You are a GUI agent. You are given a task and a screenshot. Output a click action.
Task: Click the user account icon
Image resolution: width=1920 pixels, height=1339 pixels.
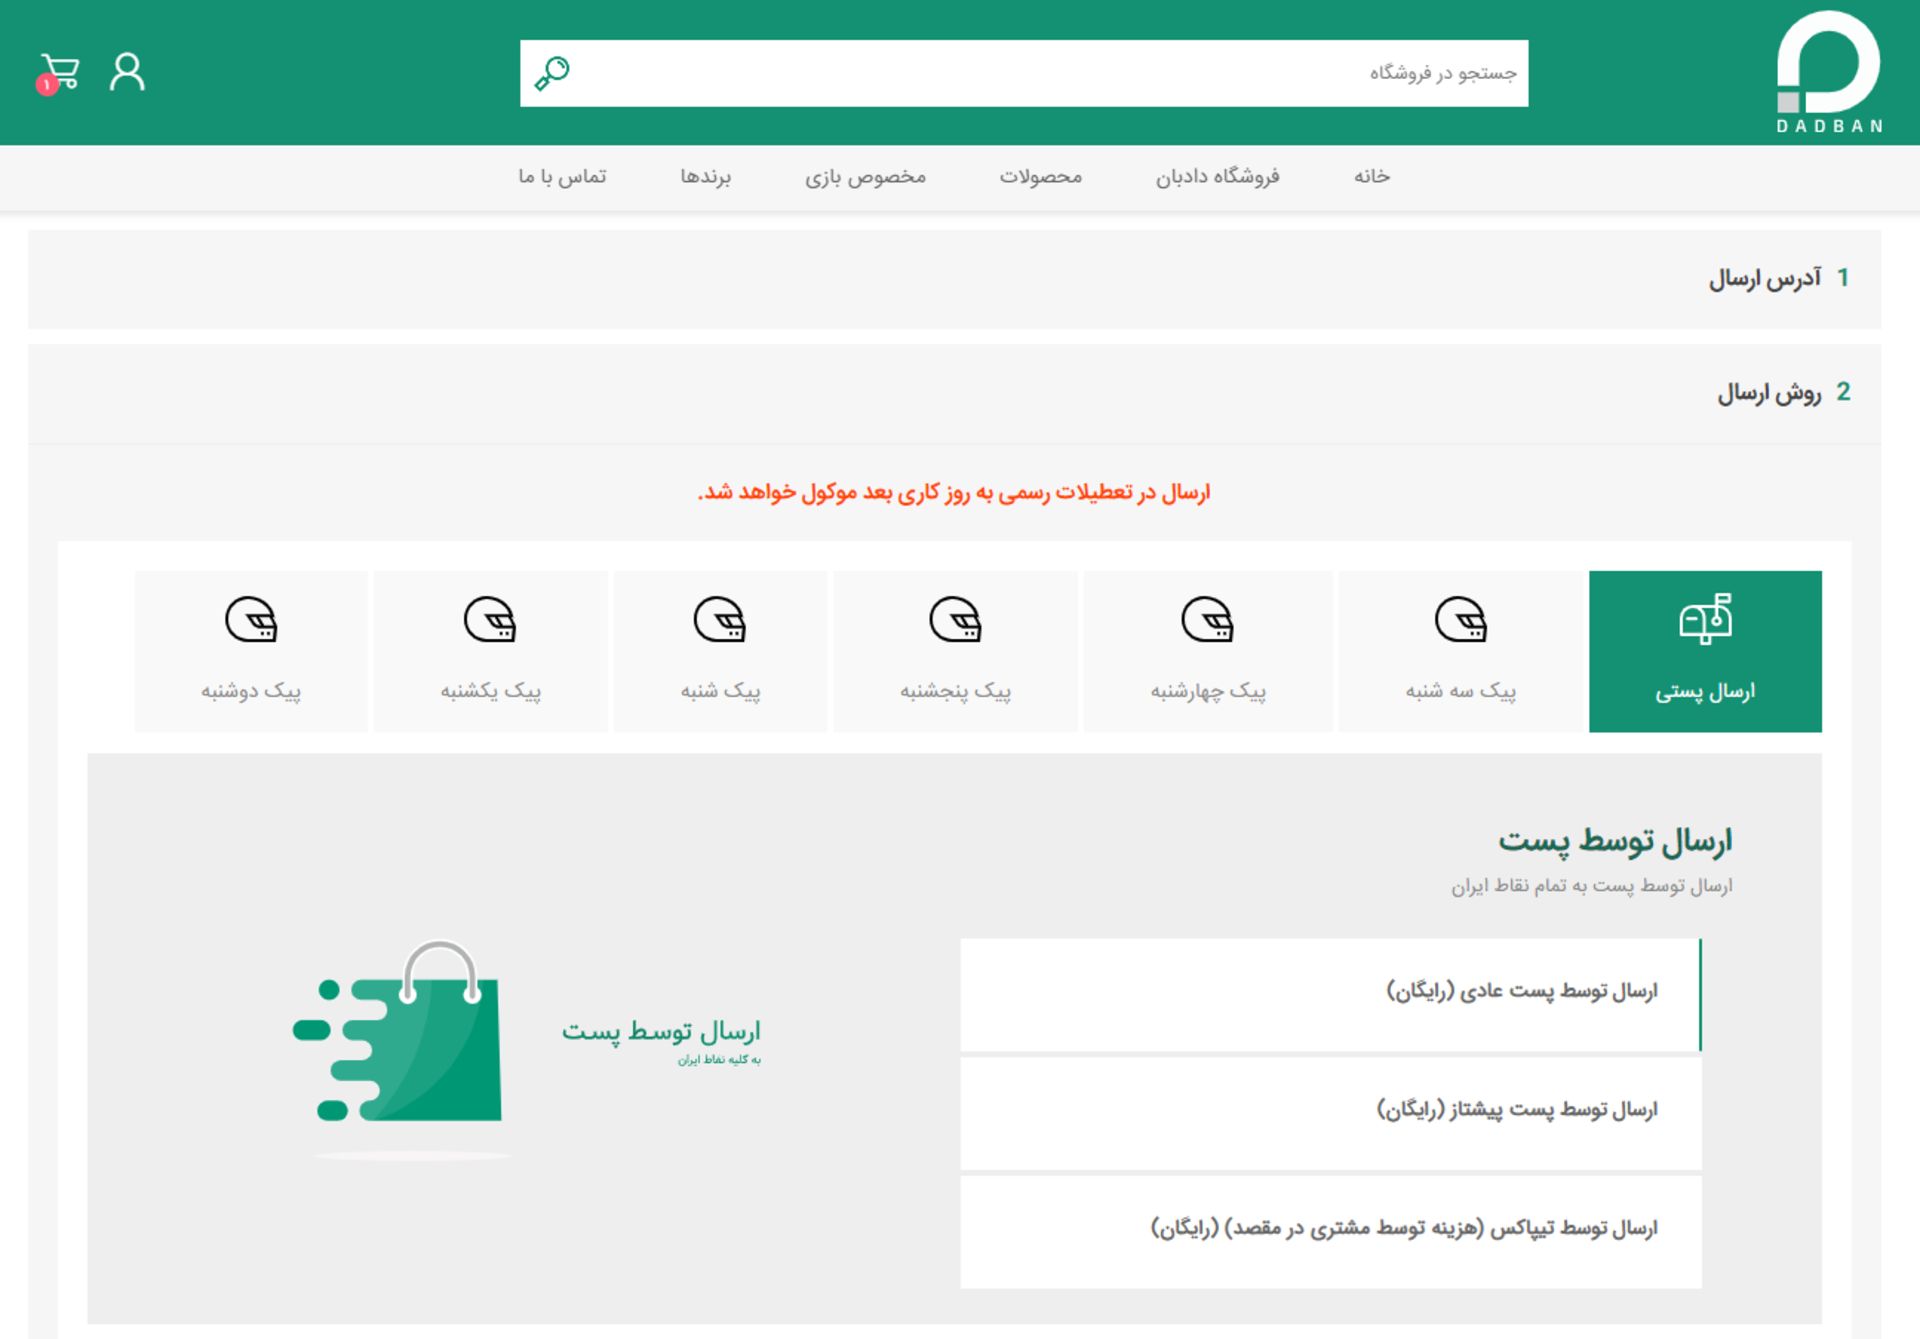tap(126, 70)
